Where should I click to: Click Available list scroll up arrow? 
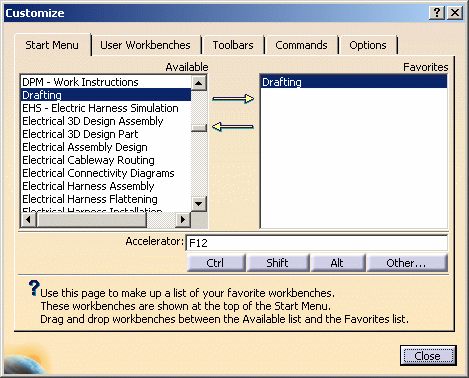(x=199, y=83)
